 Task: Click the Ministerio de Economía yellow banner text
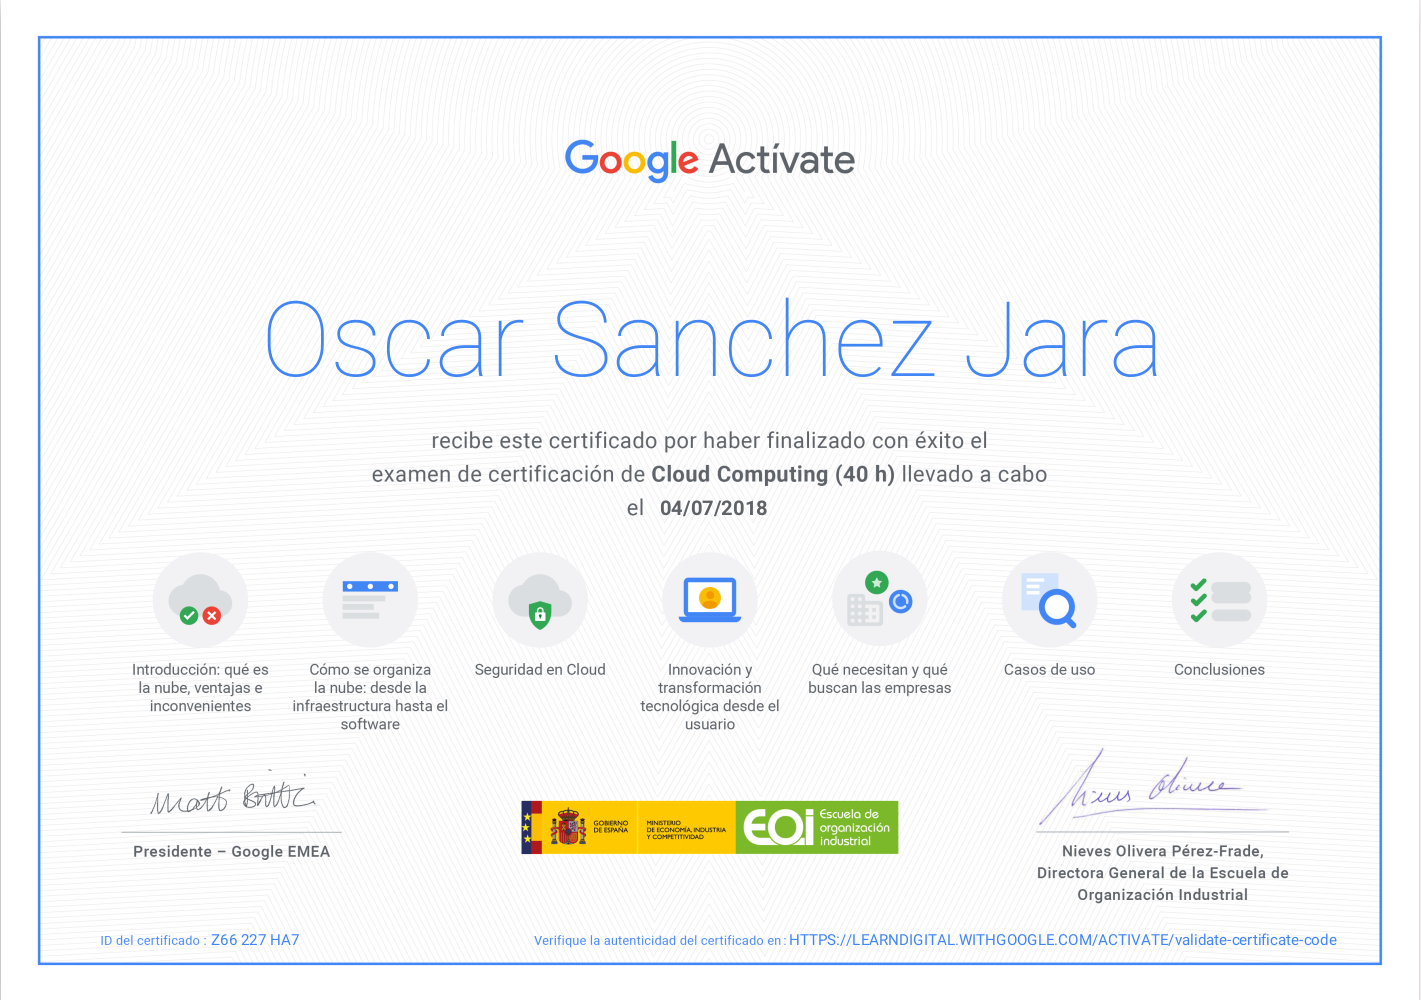tap(686, 829)
